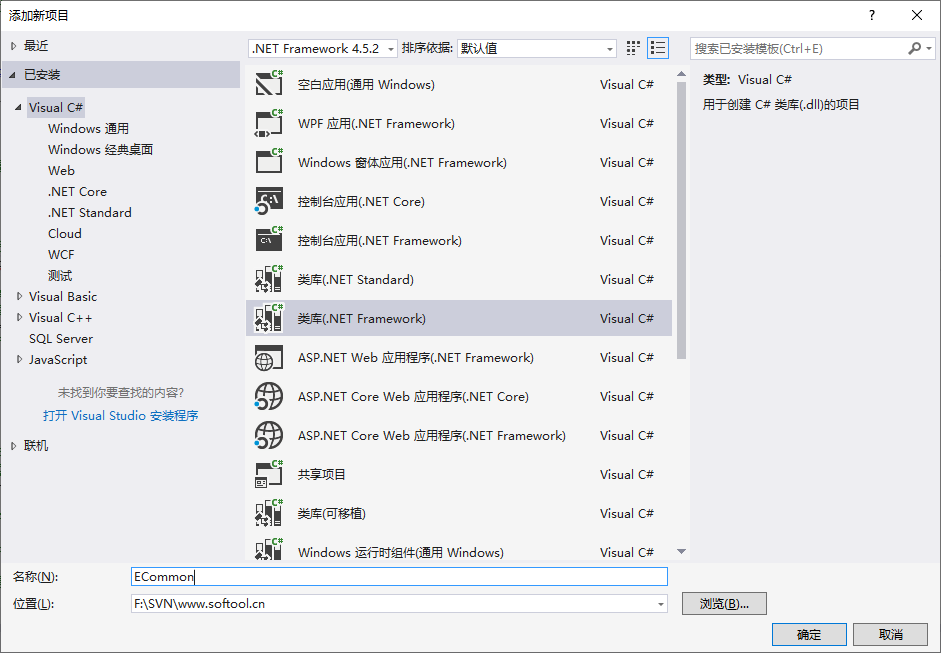Image resolution: width=941 pixels, height=653 pixels.
Task: Select the 空白应用(通用 Windows) template name
Action: pyautogui.click(x=366, y=85)
